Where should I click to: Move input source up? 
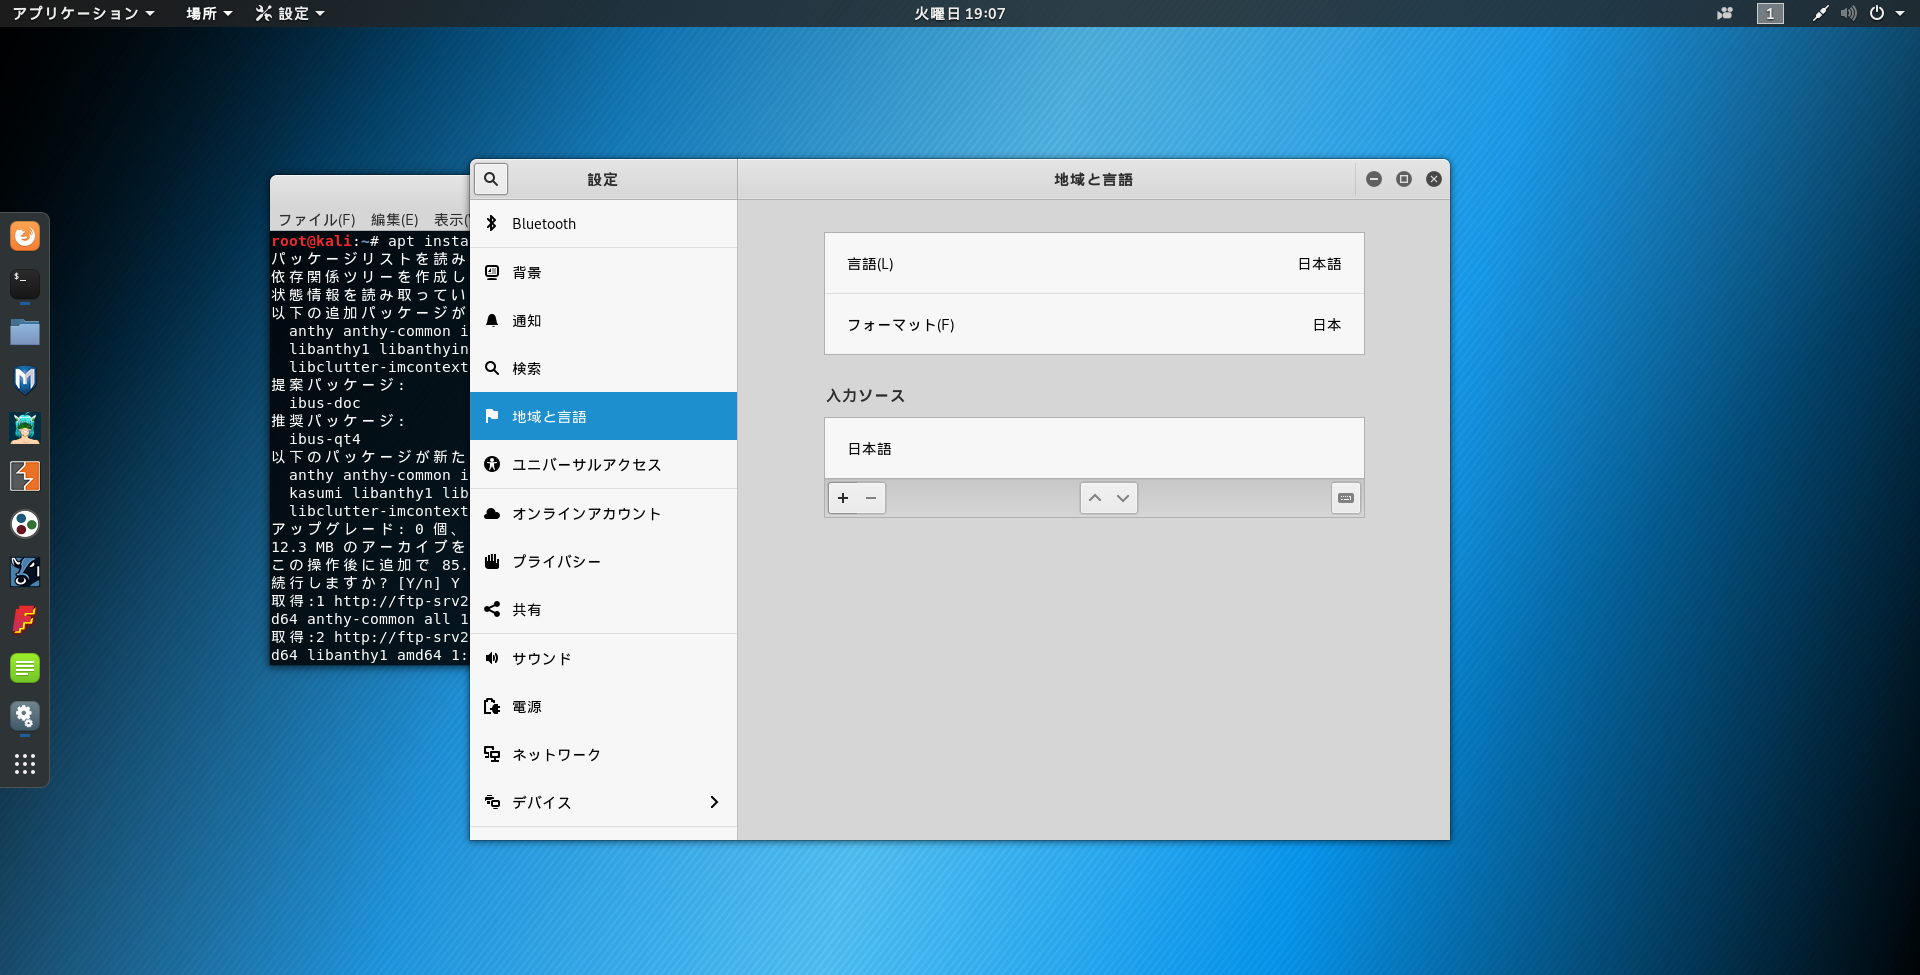1095,498
